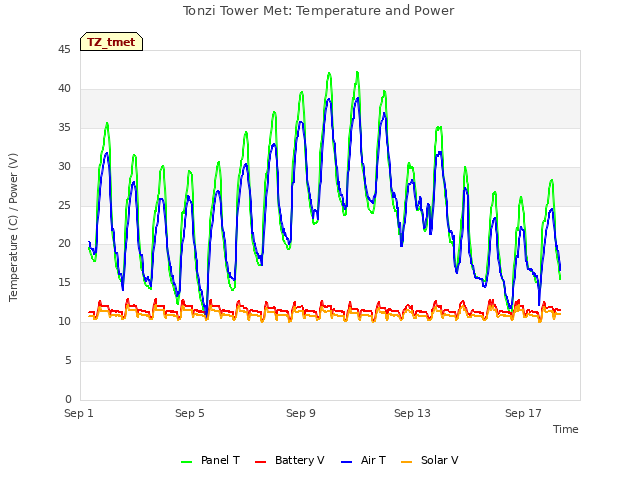Toggle the Panel T legend entry
This screenshot has height=480, width=640.
click(x=210, y=460)
